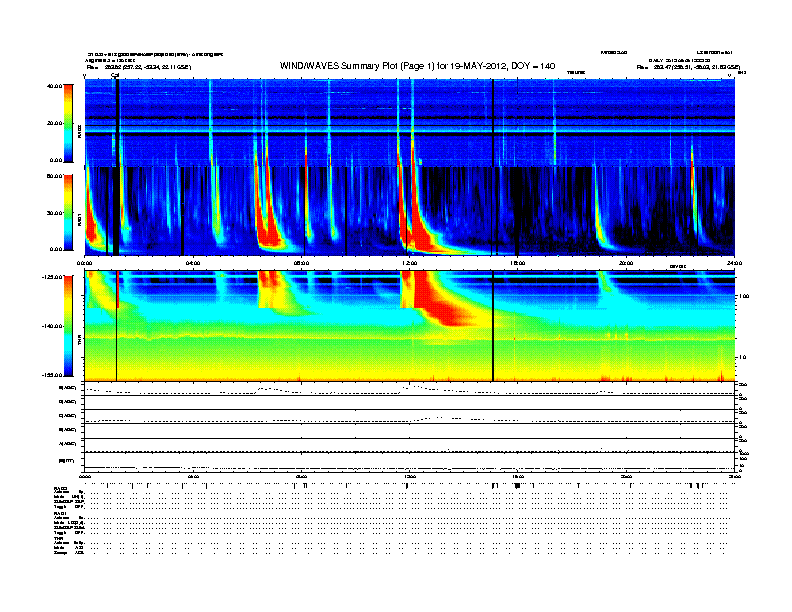Click the -125.00 tick on TNR scale
Screen dimensions: 792x612
(53, 276)
